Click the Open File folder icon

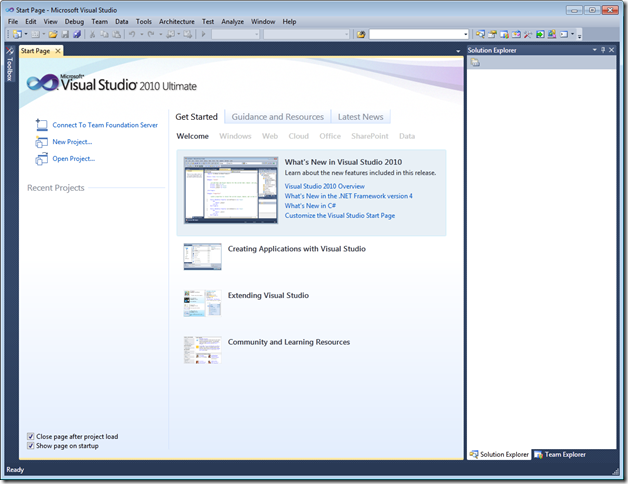[x=53, y=34]
